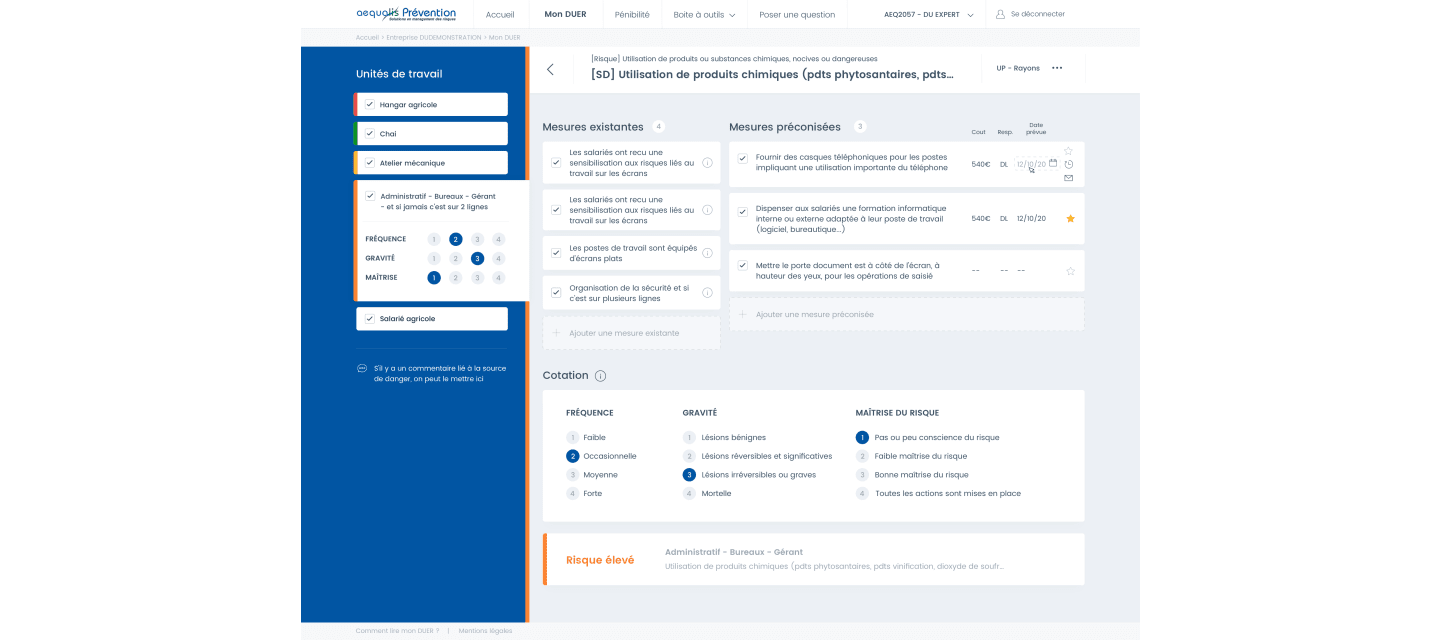Image resolution: width=1440 pixels, height=640 pixels.
Task: Show info for 'postes de travail sont équipés' measure
Action: [x=707, y=253]
